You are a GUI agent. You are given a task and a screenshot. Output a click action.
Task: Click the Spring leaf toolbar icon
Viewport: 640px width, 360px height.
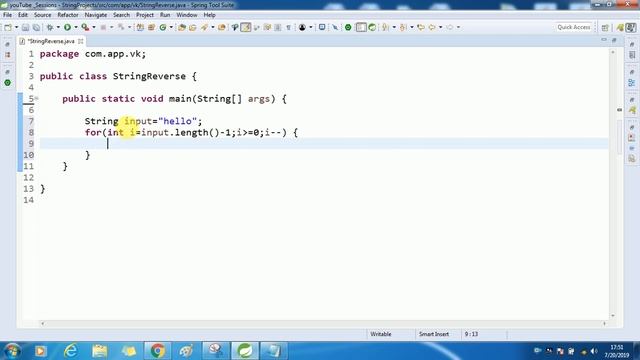[x=372, y=27]
